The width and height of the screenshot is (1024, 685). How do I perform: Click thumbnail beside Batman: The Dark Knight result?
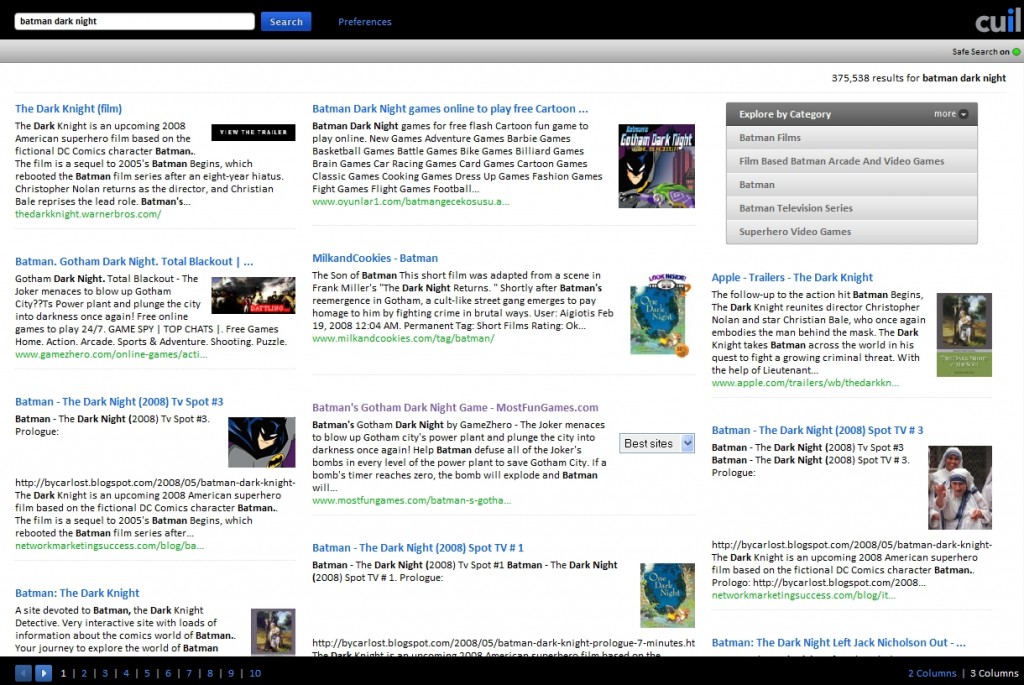[273, 631]
